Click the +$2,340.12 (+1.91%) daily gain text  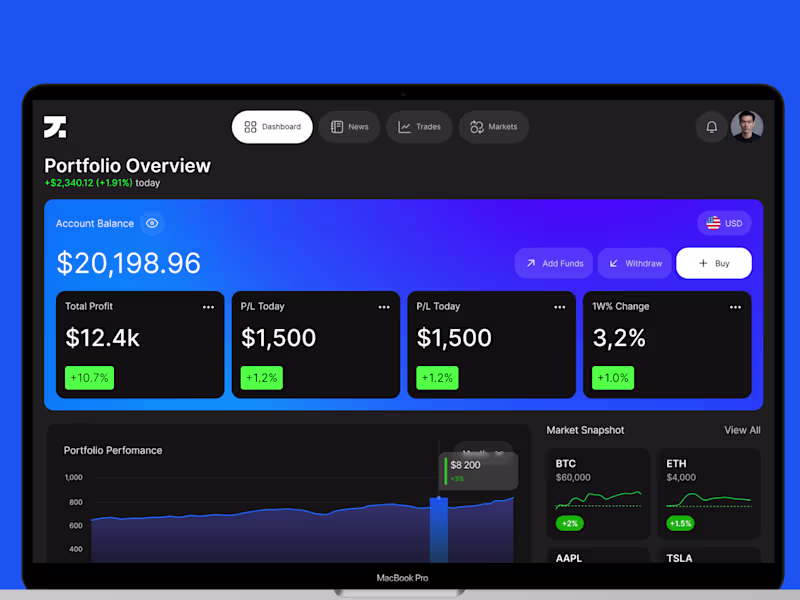[x=88, y=183]
